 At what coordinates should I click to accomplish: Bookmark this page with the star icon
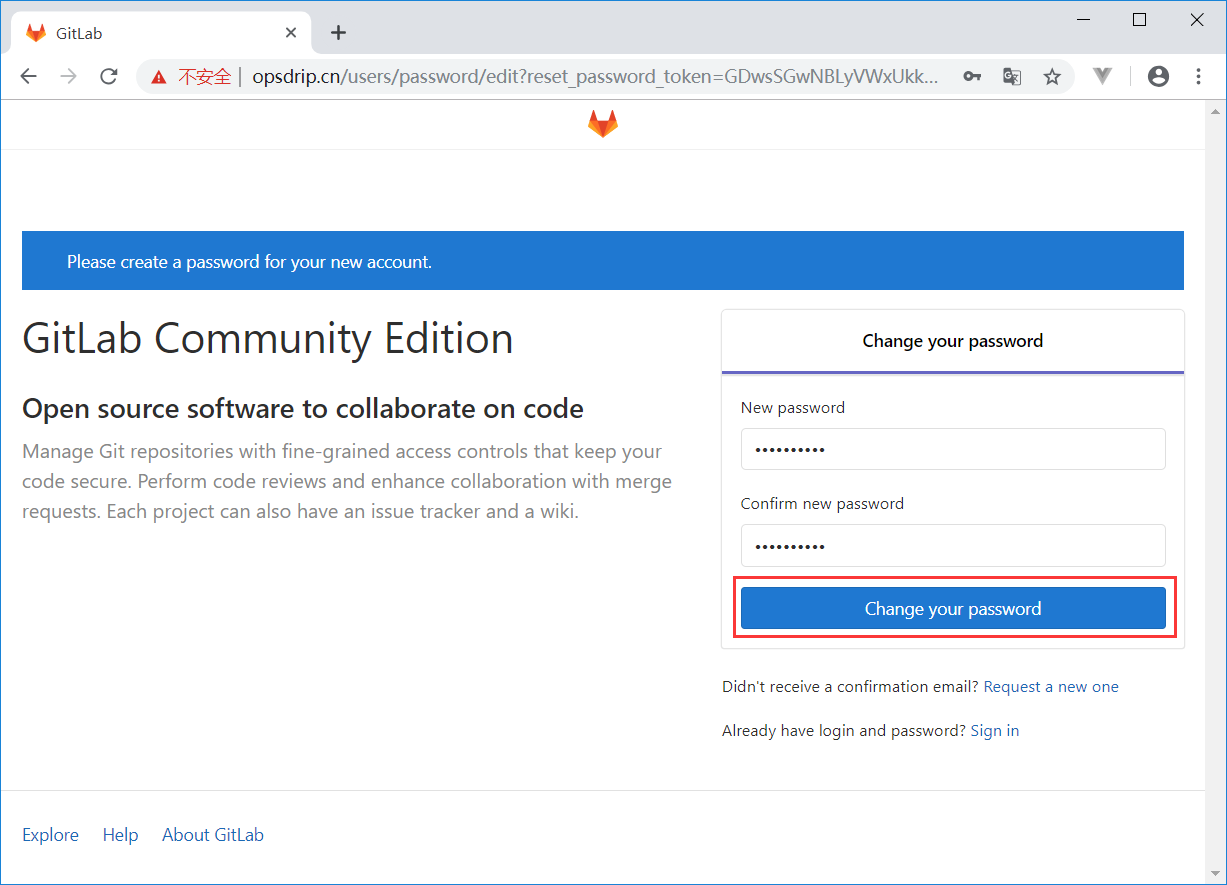click(x=1052, y=77)
